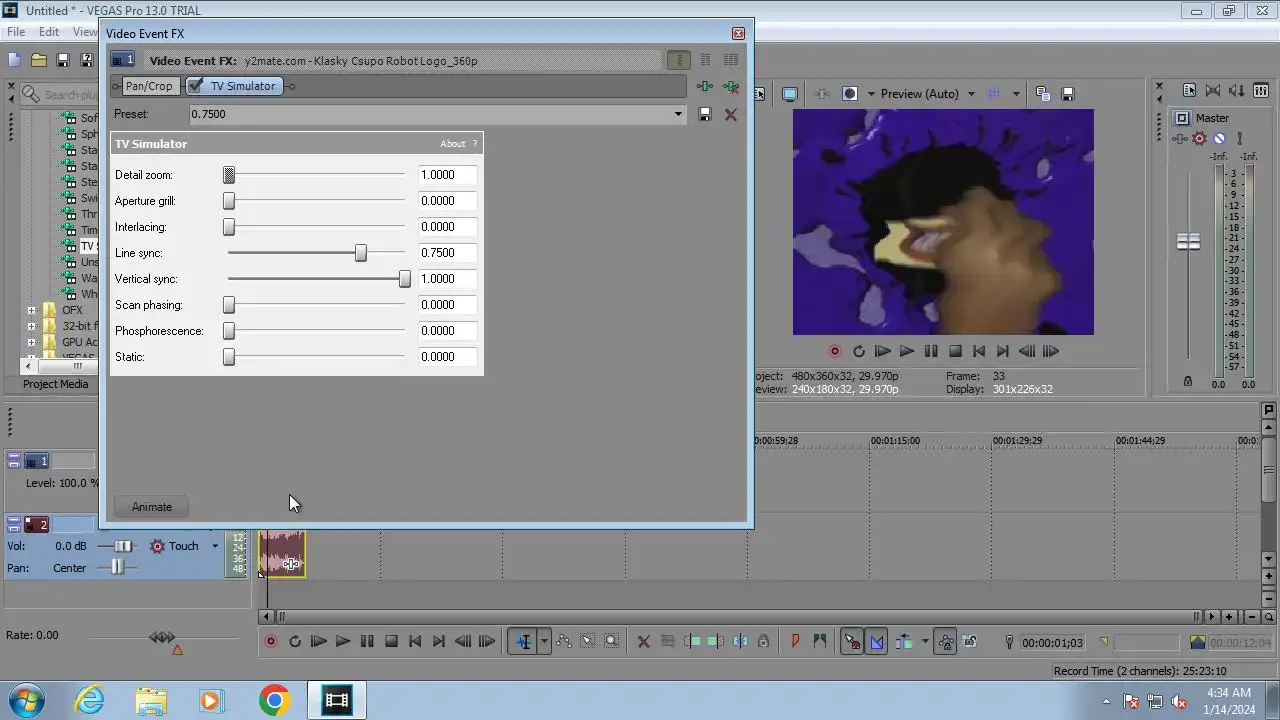Screen dimensions: 1280x720
Task: Click the Detail zoom value field
Action: (x=446, y=175)
